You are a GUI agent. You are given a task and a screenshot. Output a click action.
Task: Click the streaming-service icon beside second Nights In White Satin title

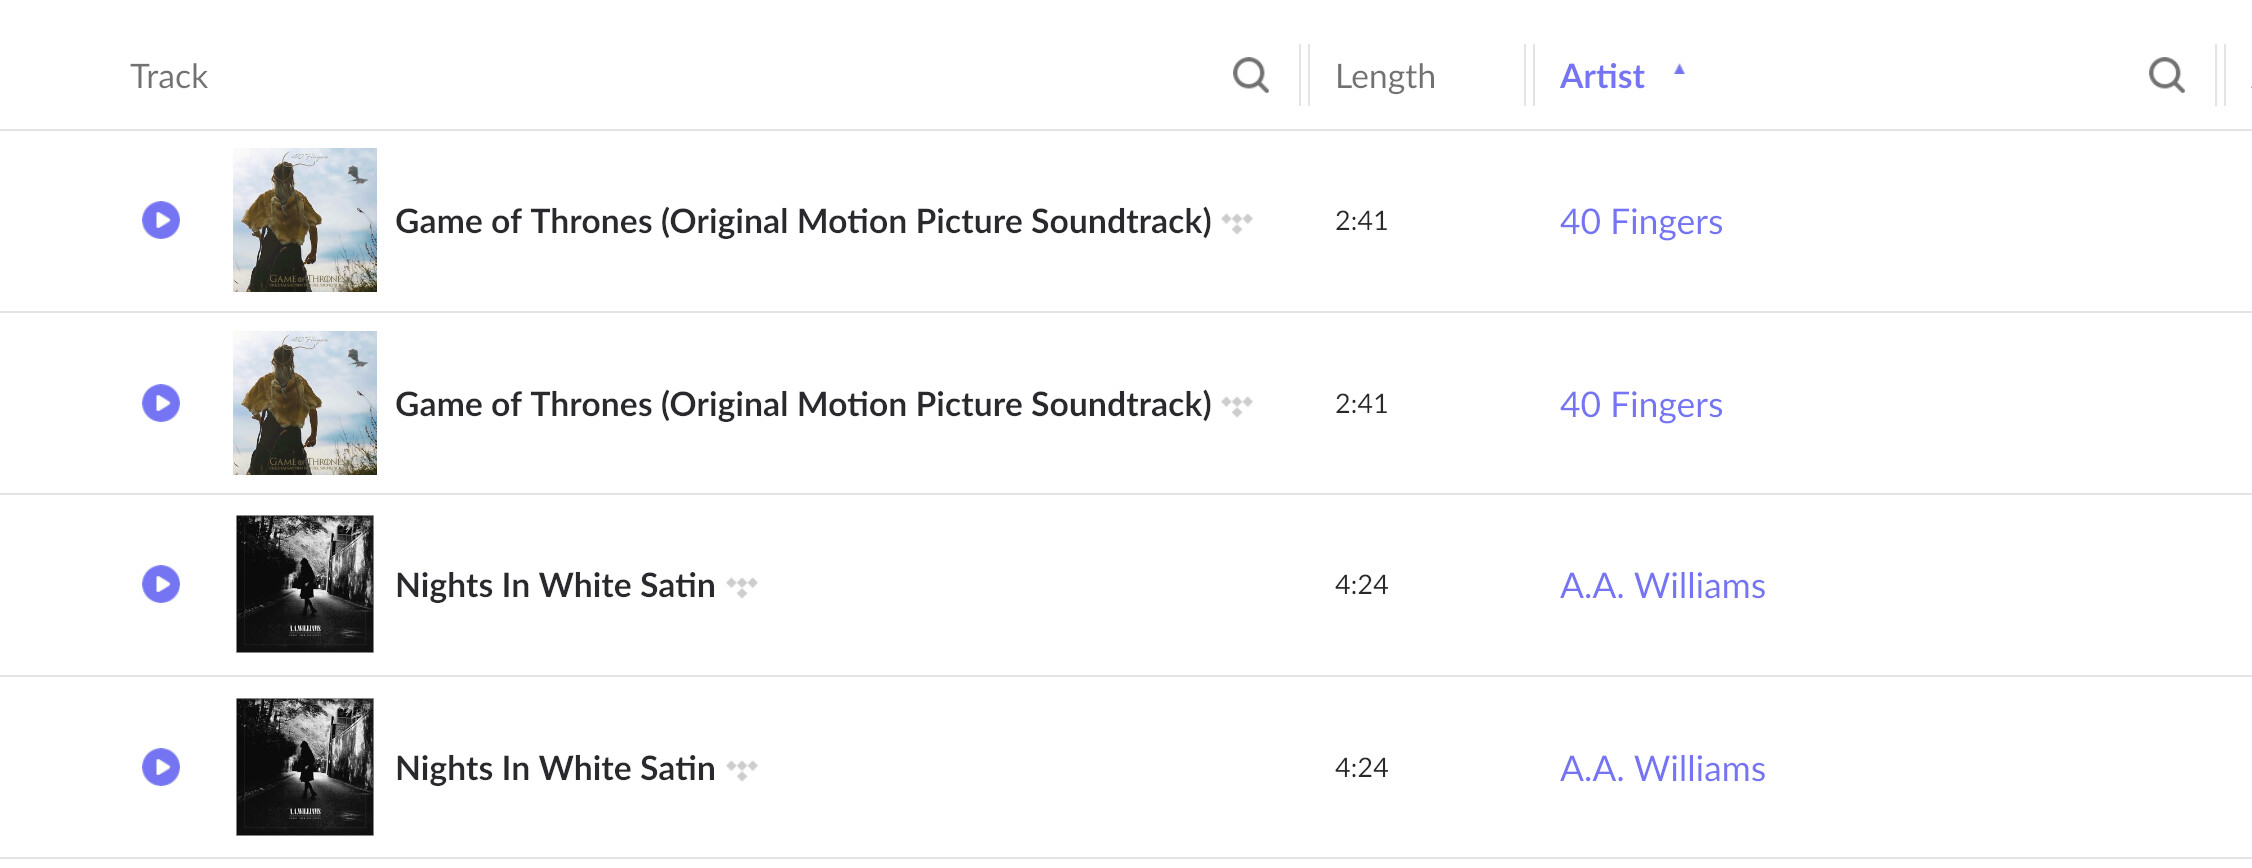point(742,769)
